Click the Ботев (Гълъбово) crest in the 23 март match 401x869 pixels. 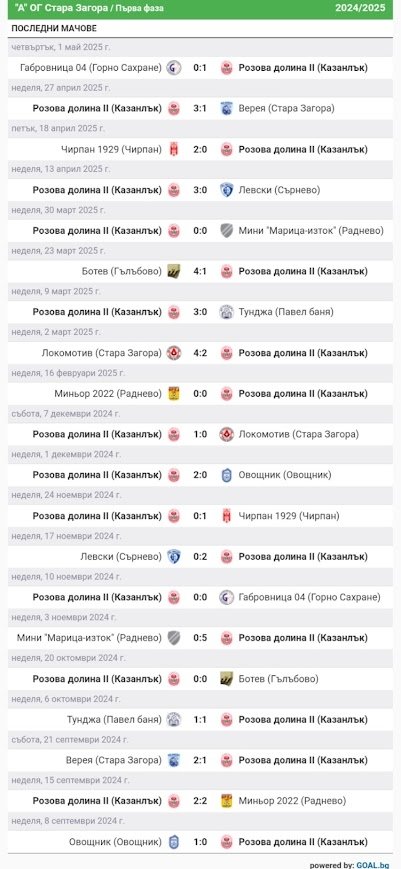(x=174, y=272)
